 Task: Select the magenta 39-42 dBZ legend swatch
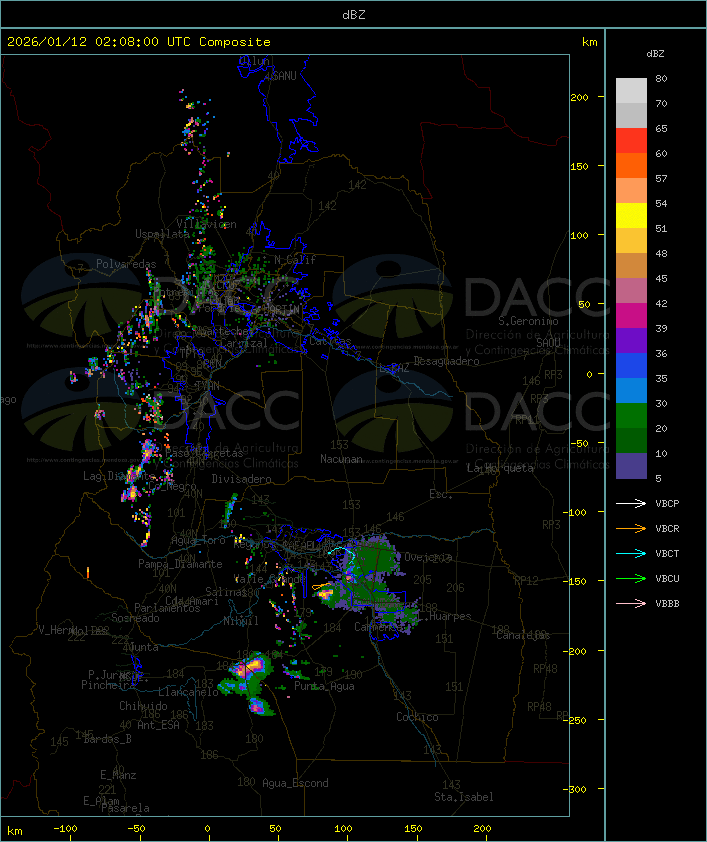click(x=631, y=316)
